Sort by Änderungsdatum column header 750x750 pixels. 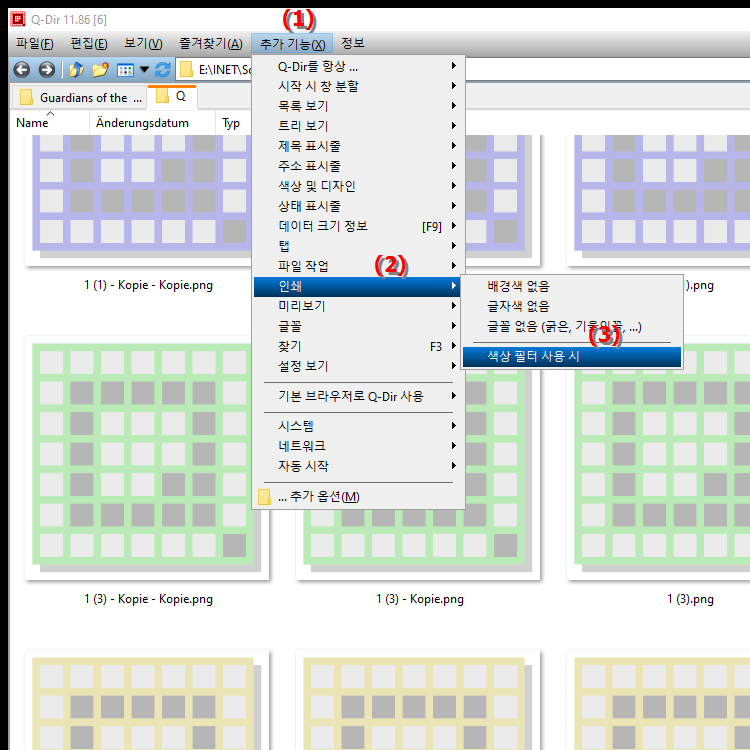coord(152,123)
